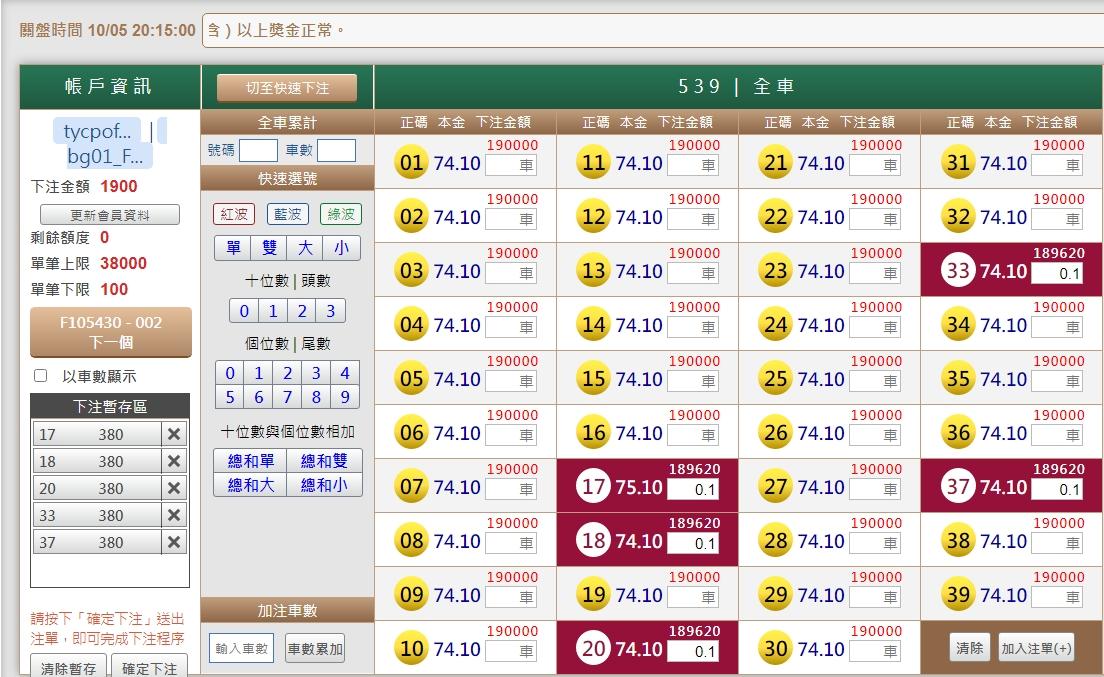
Task: Deselect the white ball number 33
Action: pos(958,270)
